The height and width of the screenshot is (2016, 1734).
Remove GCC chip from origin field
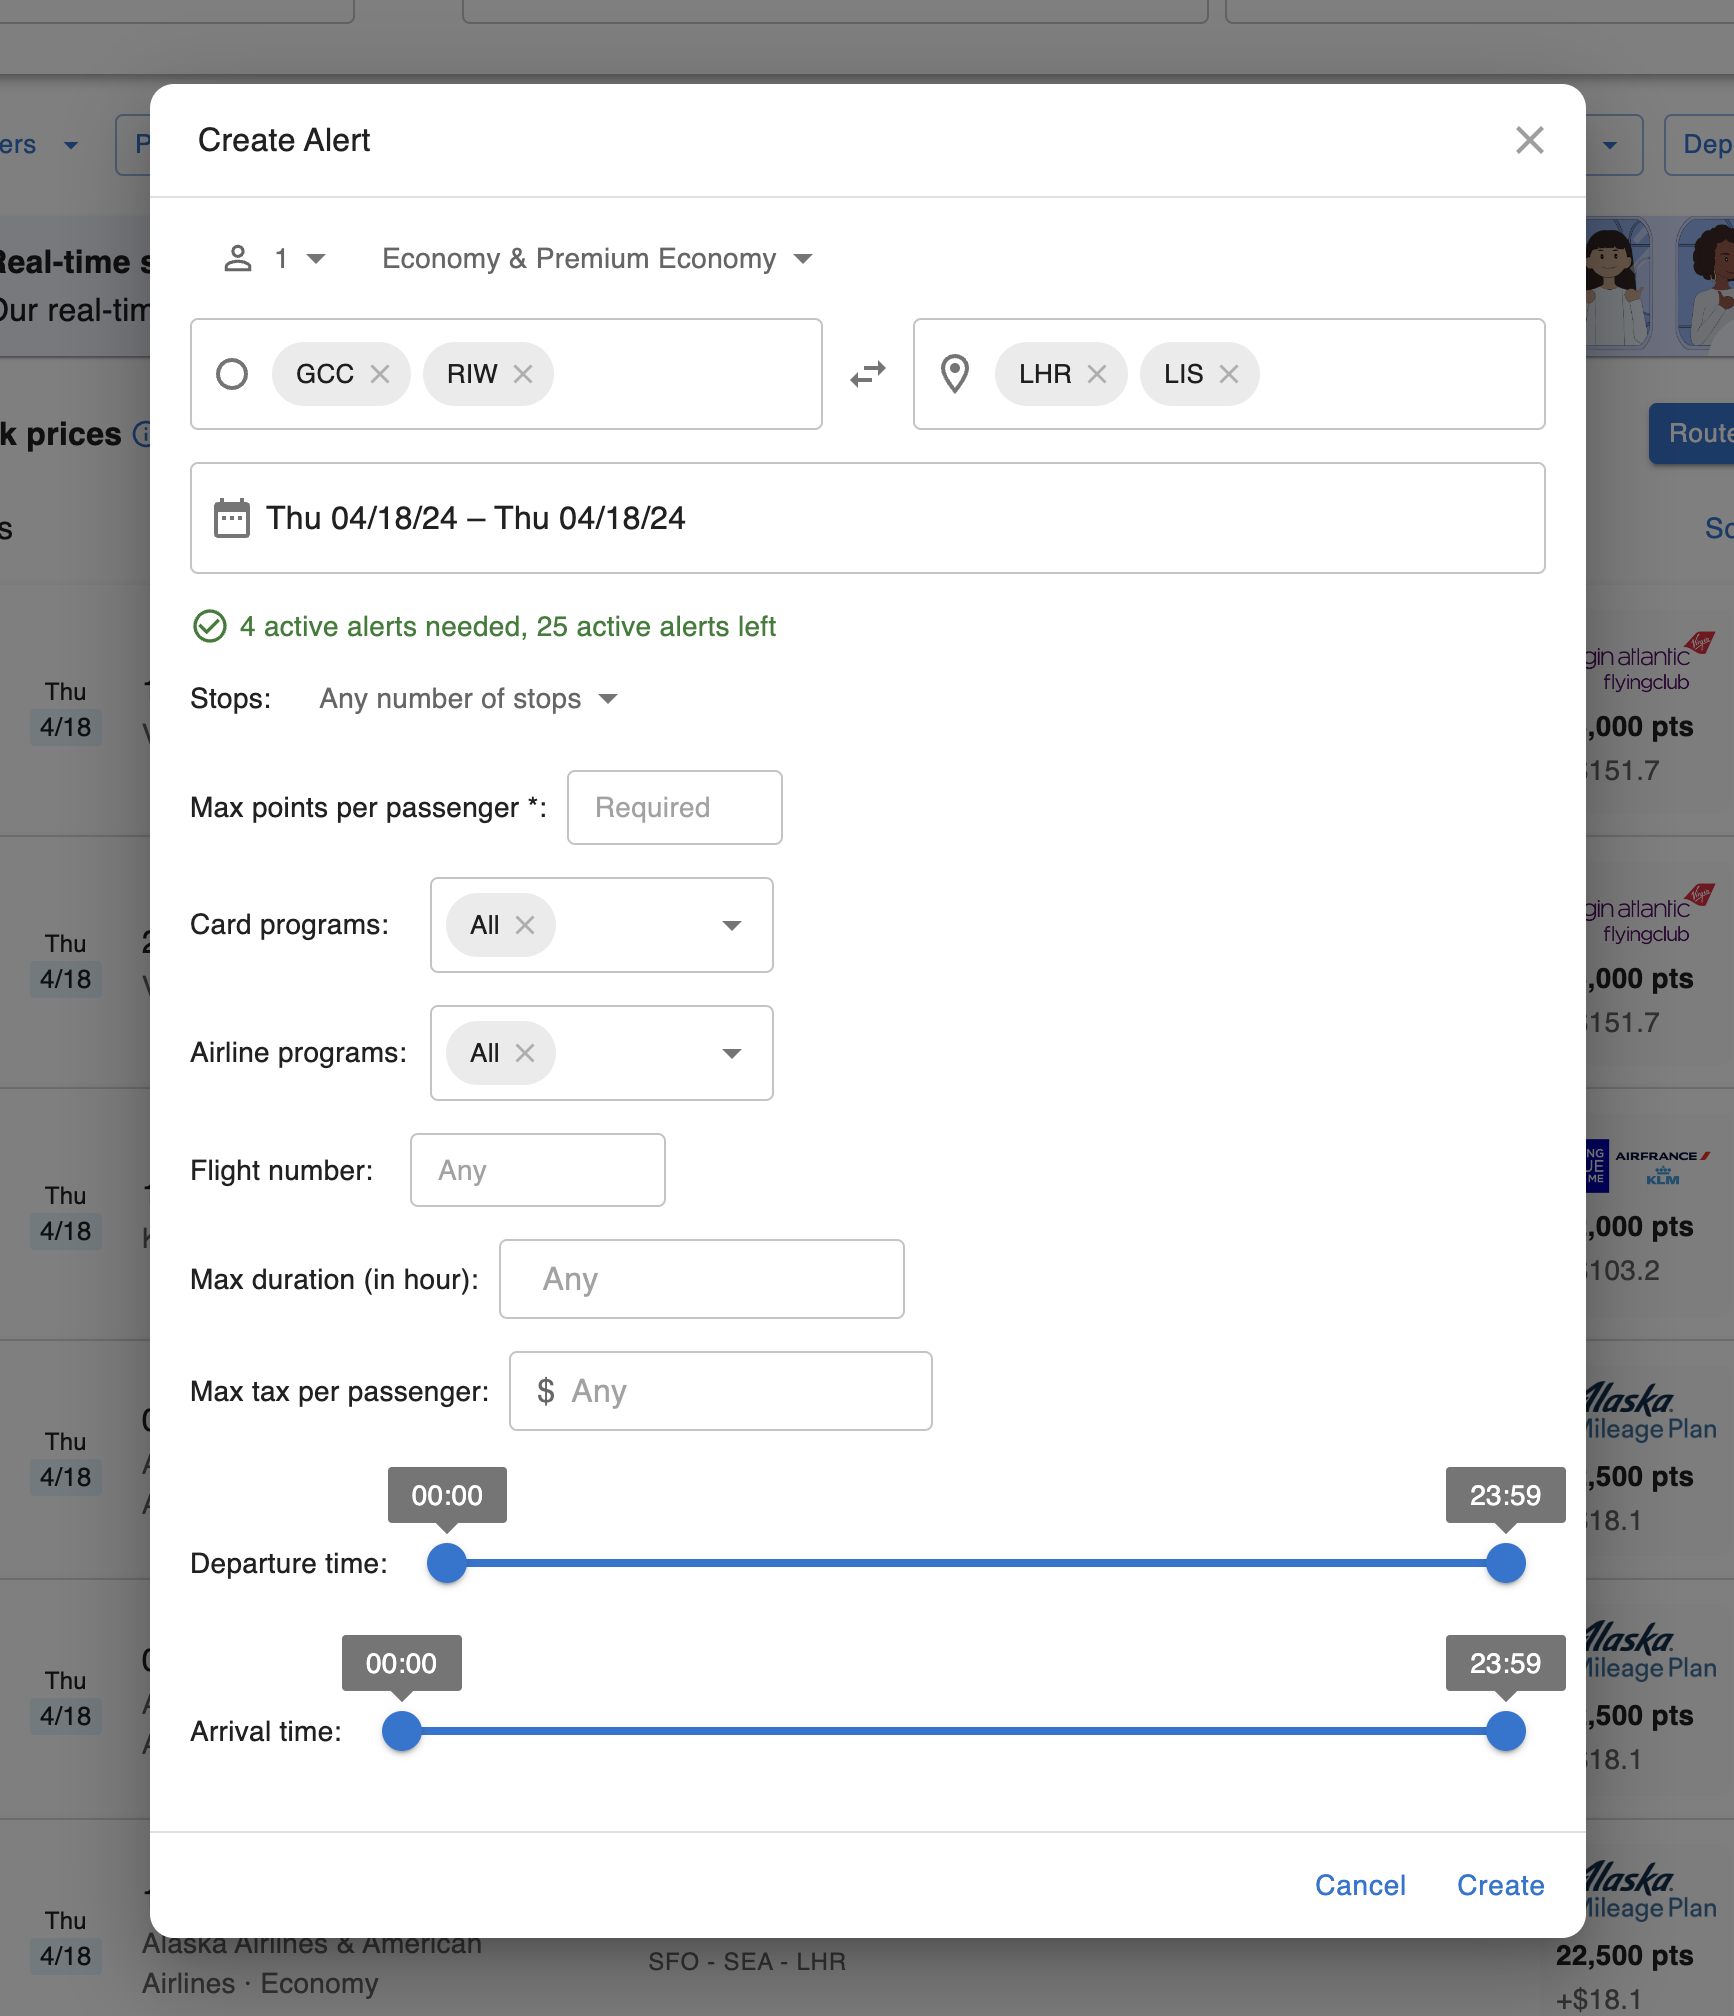pyautogui.click(x=380, y=373)
